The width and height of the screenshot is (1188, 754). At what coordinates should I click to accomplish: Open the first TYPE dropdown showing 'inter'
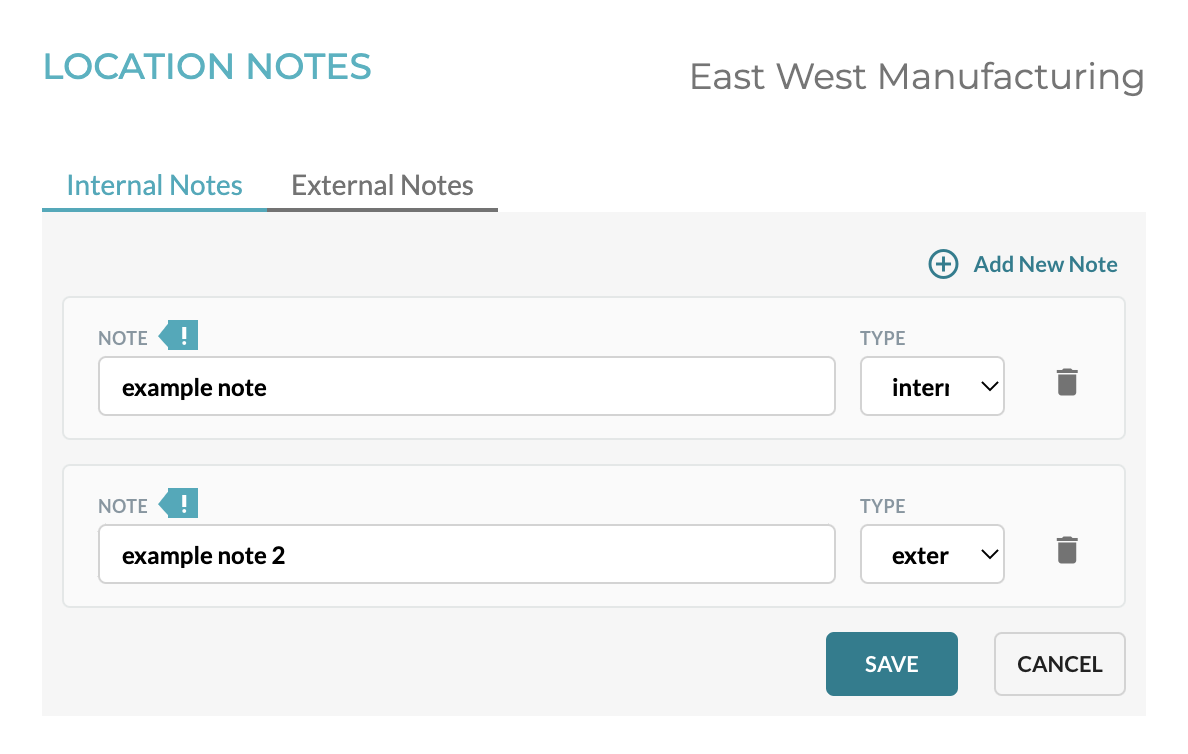tap(932, 386)
